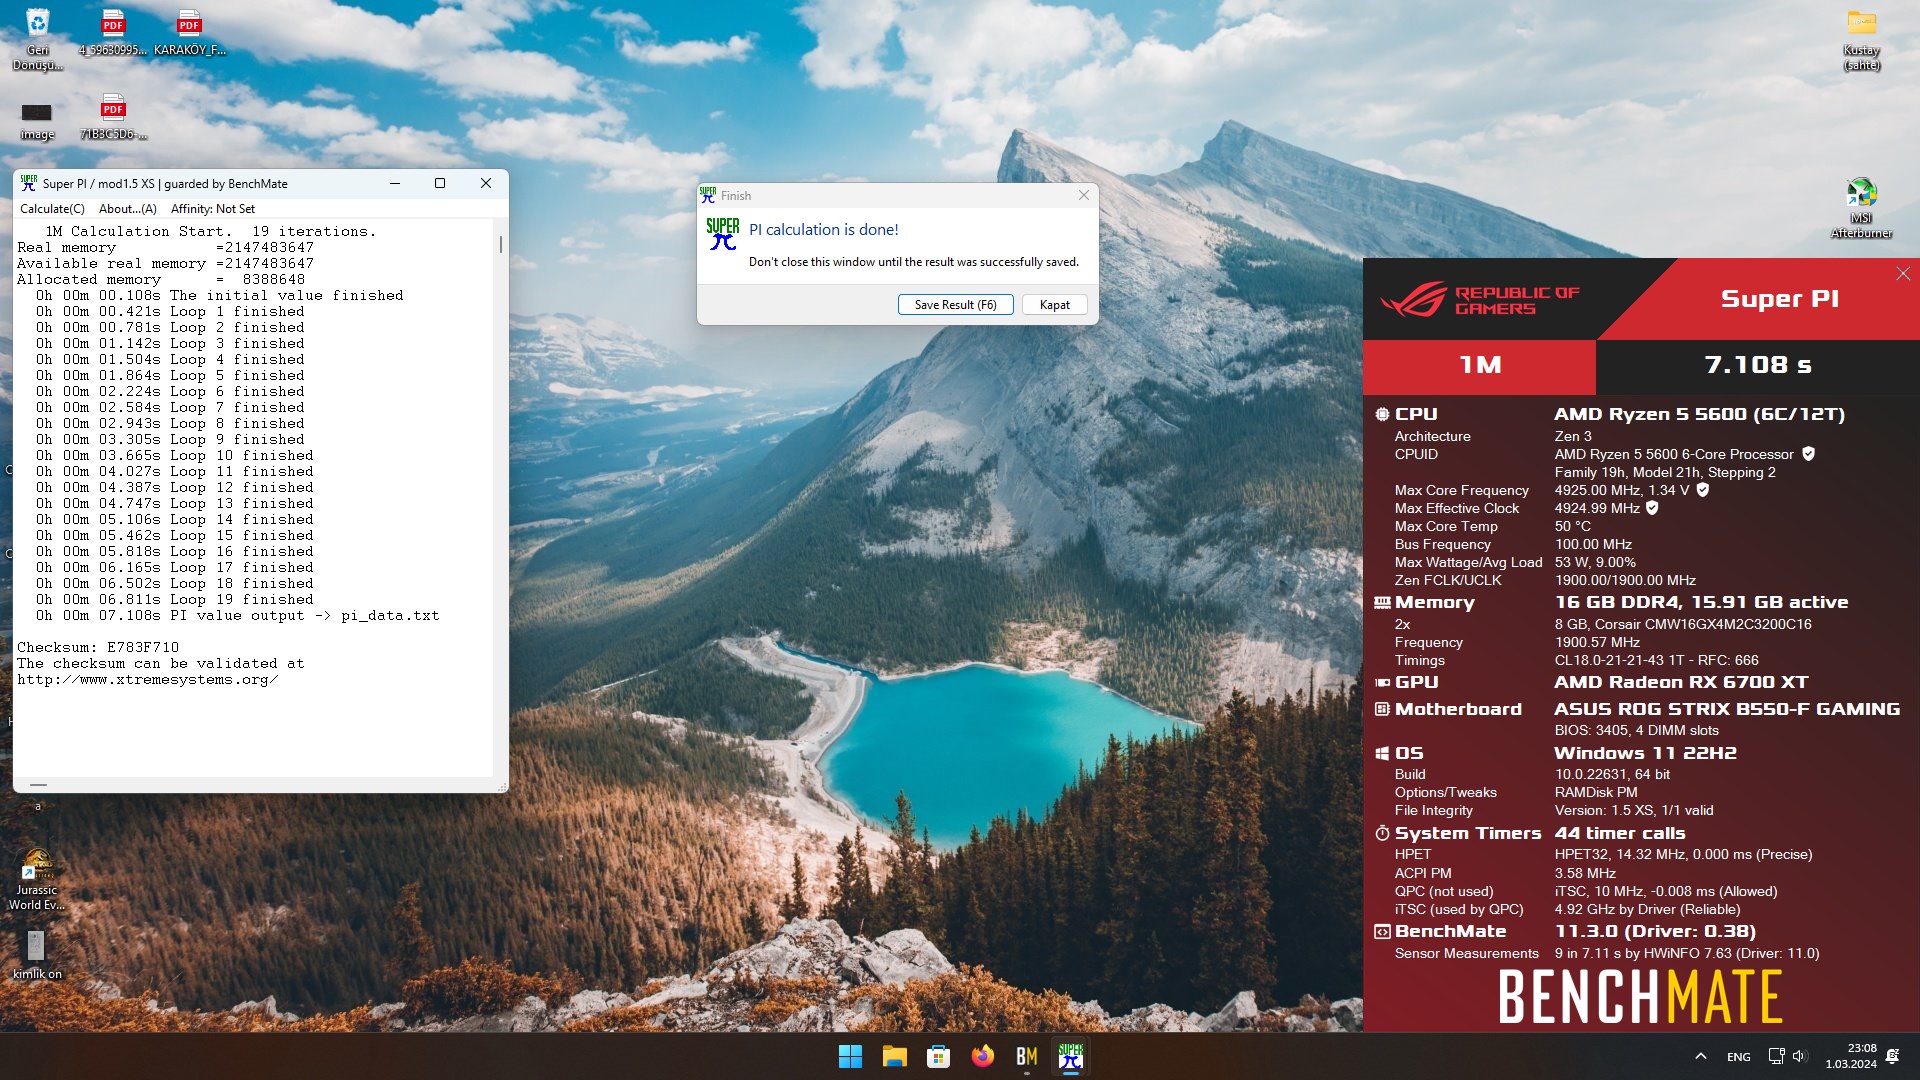Click the BenchMate section icon

(1382, 931)
